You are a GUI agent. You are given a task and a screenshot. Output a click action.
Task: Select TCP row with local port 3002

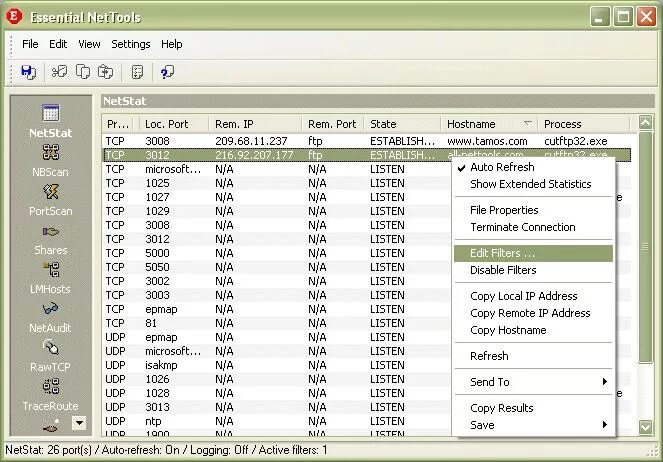click(x=277, y=281)
